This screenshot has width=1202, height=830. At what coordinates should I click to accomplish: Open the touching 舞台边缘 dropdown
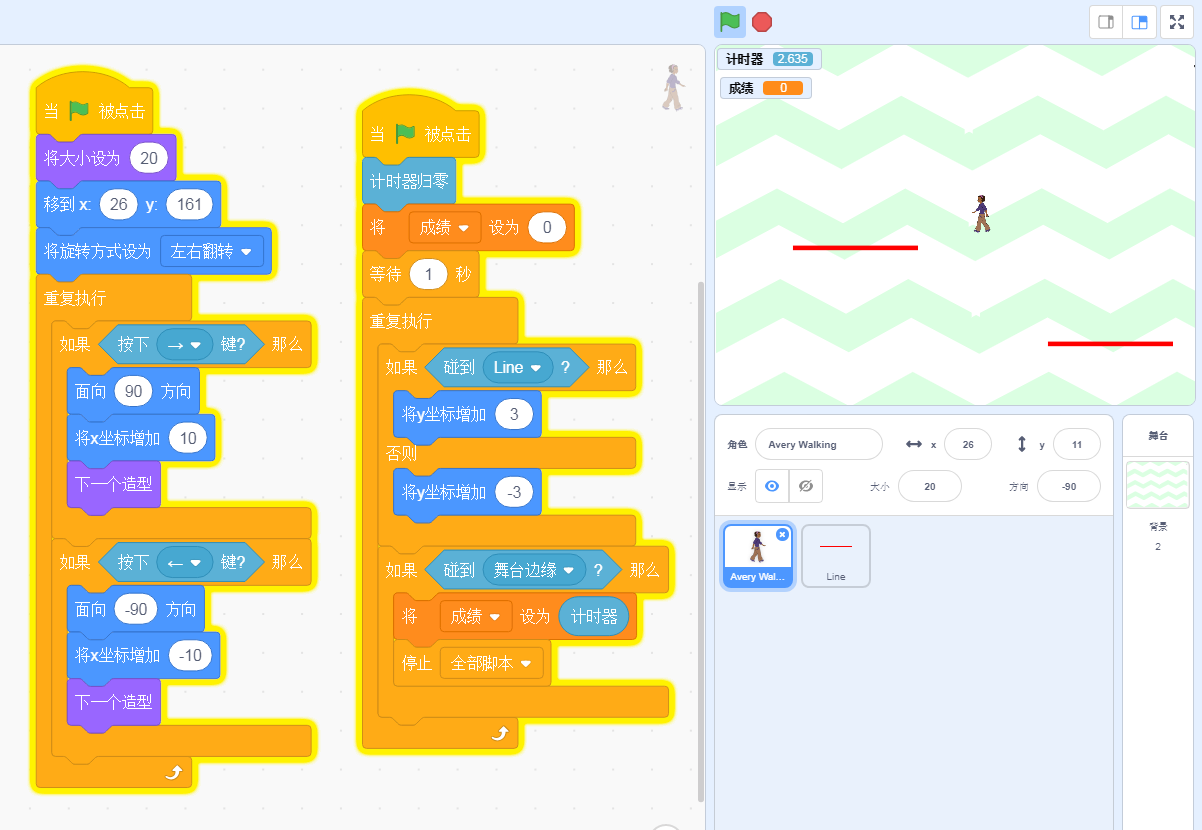(534, 570)
